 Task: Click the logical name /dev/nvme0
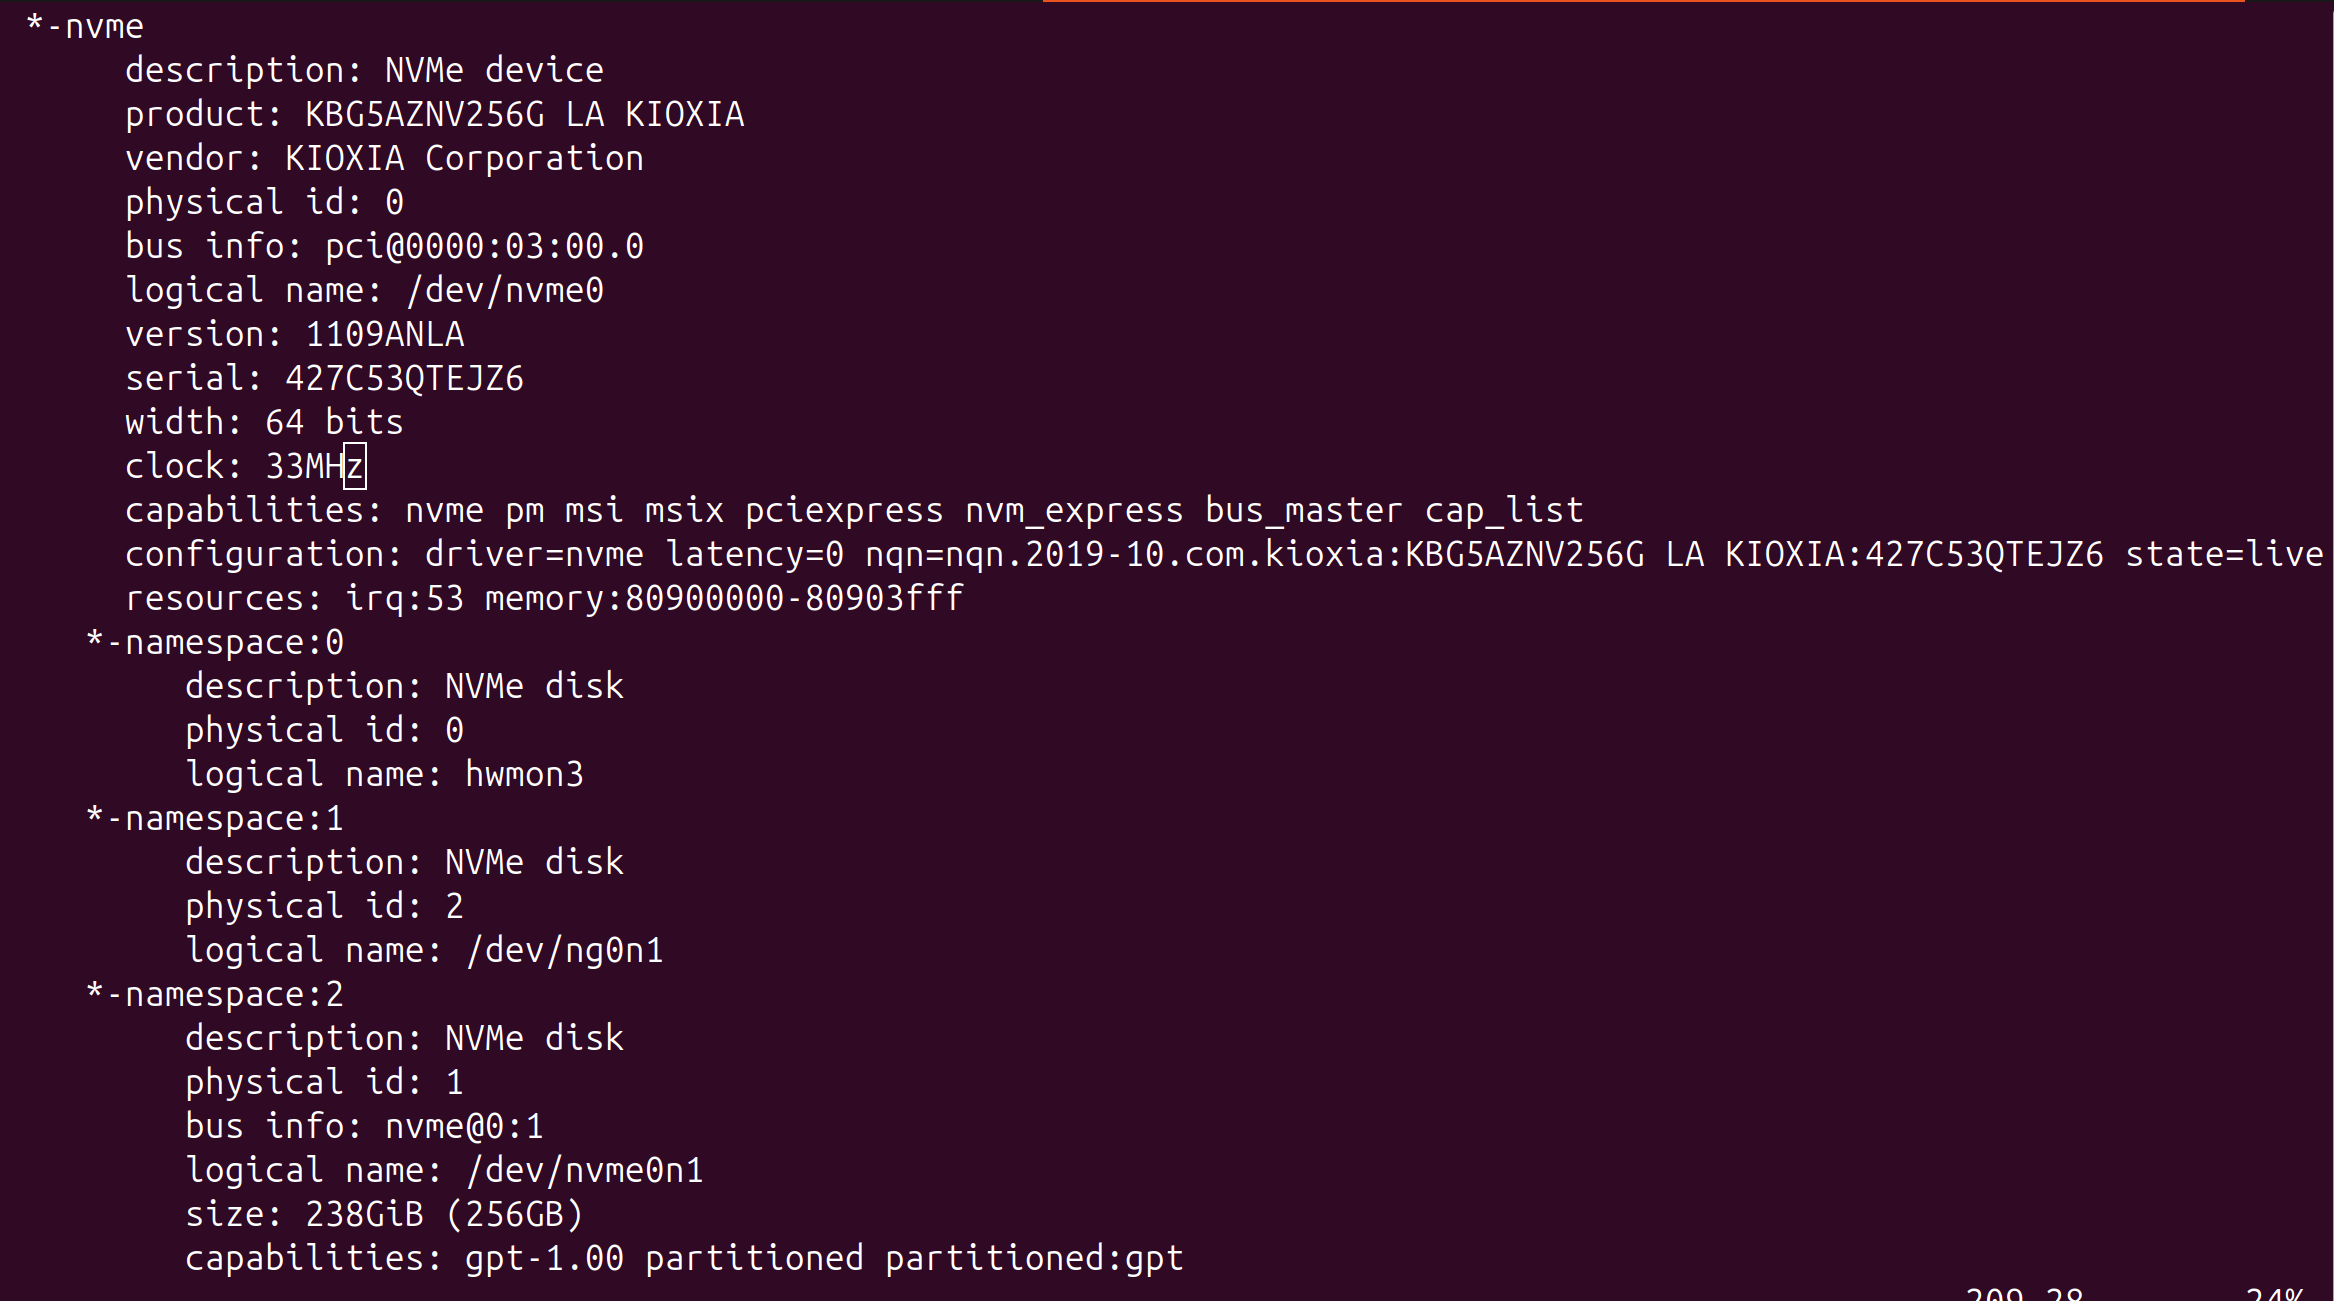[x=504, y=290]
